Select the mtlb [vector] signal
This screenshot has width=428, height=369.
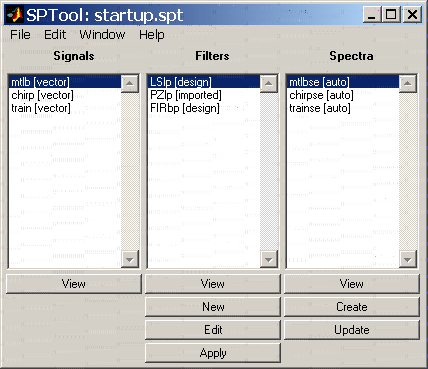65,82
